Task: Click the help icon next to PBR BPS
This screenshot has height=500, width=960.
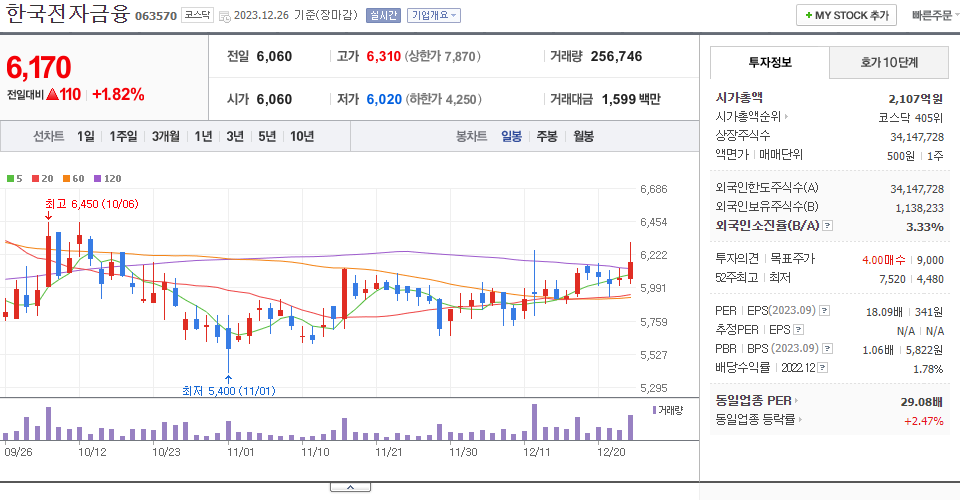Action: tap(827, 349)
